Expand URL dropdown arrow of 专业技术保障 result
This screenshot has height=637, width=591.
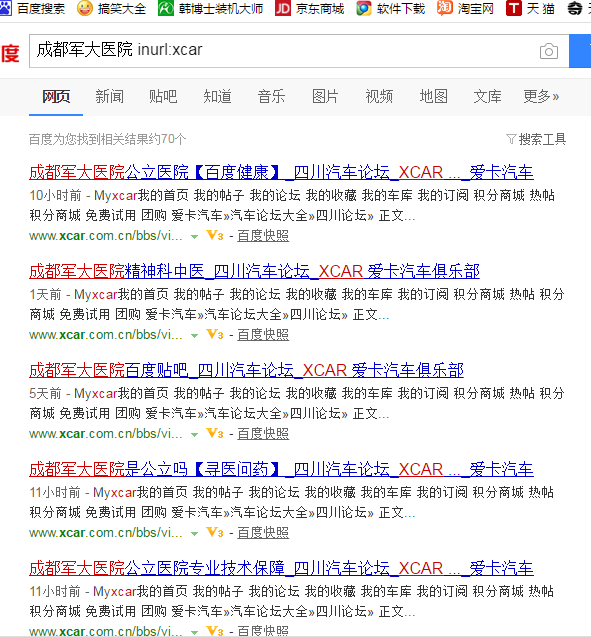[195, 632]
